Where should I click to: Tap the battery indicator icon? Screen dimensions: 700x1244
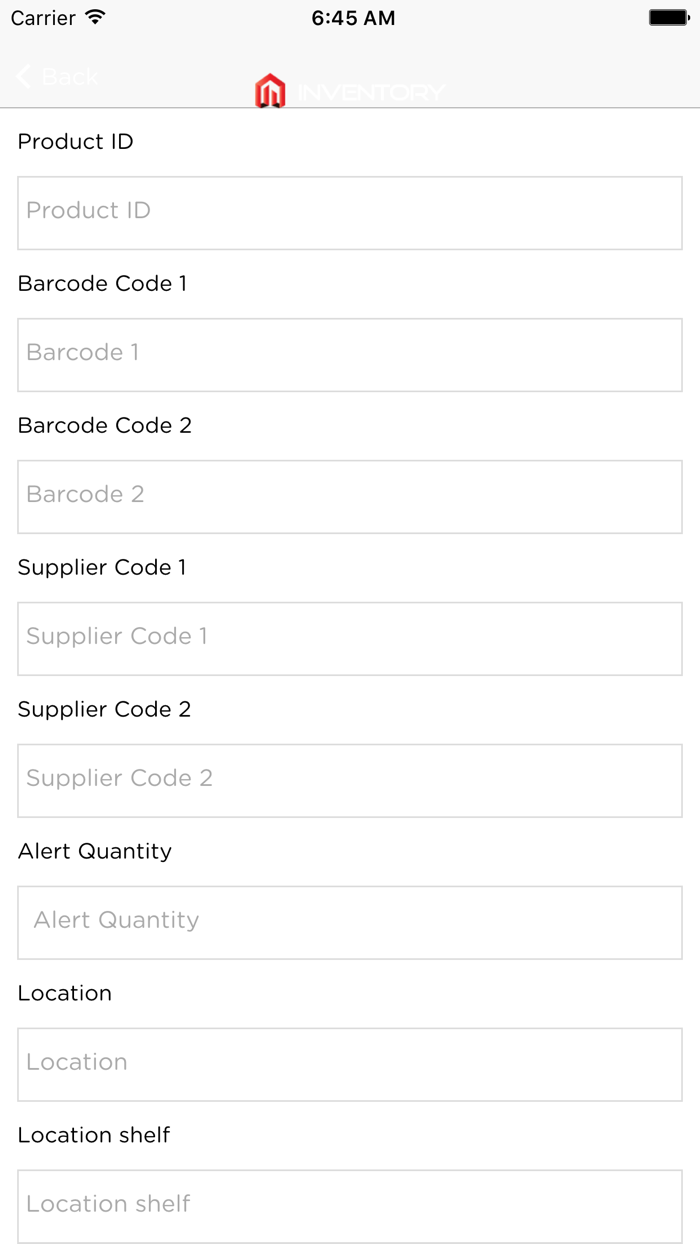click(x=668, y=17)
